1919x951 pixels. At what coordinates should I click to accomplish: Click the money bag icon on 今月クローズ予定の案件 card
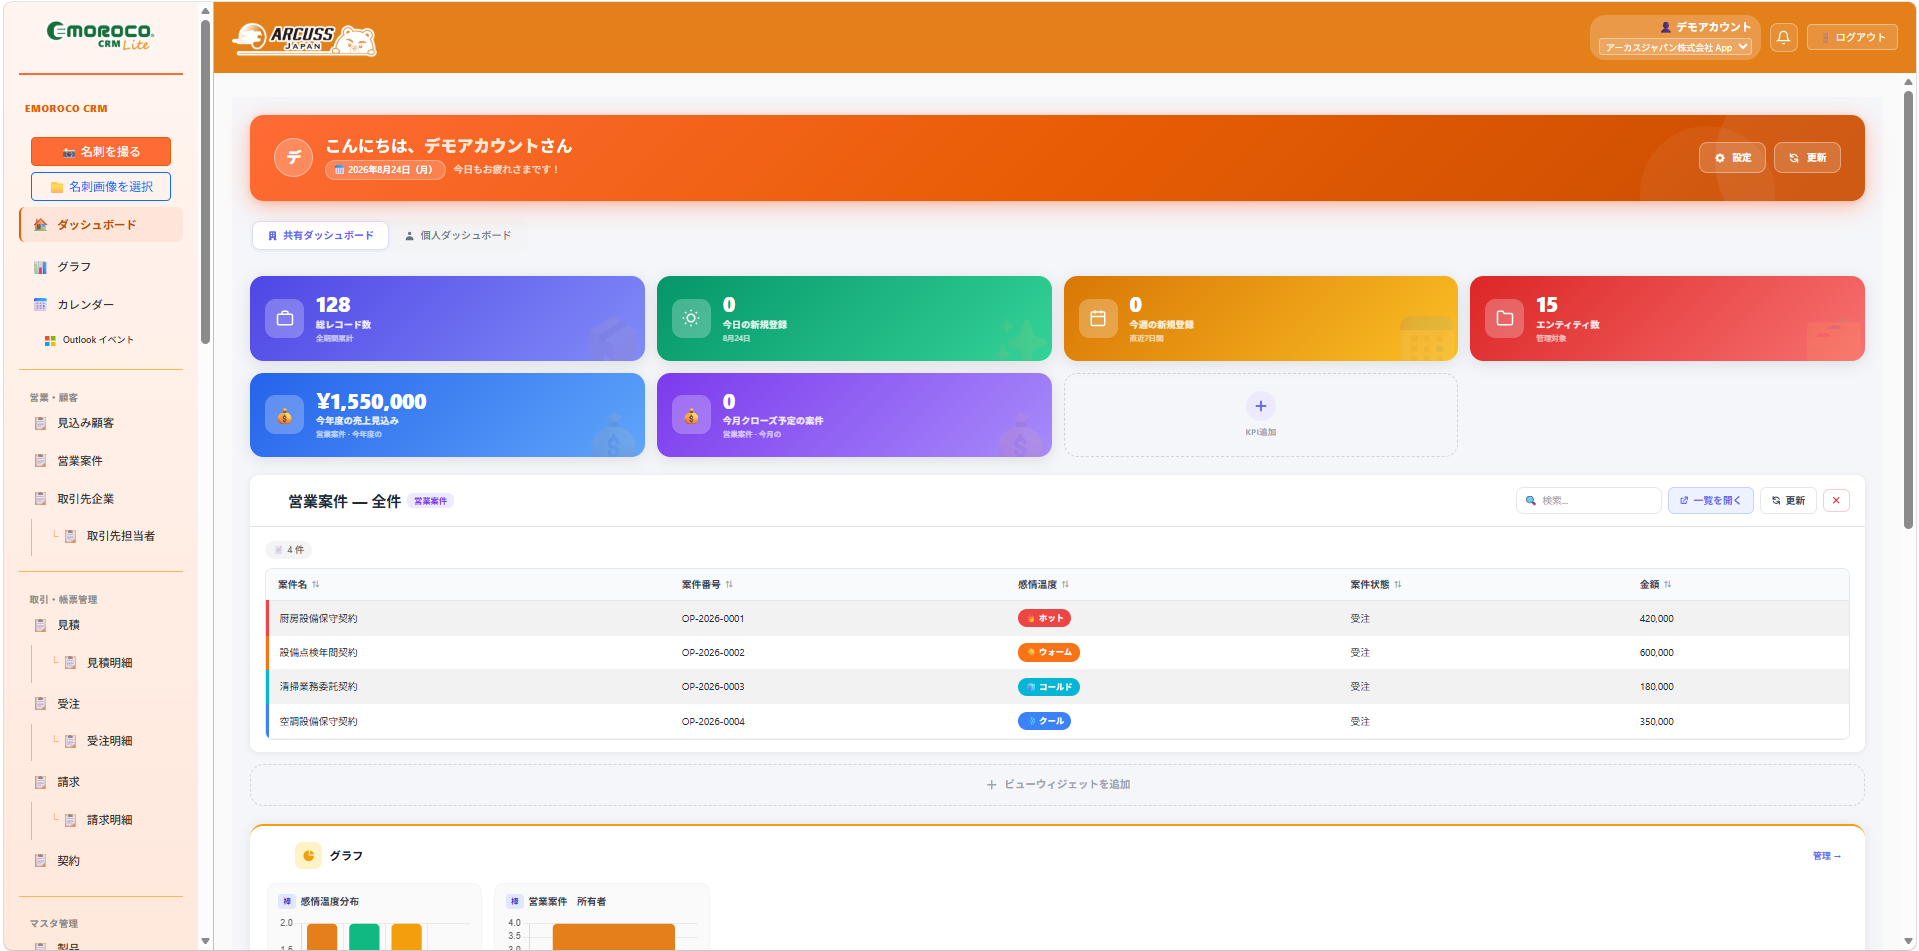[691, 415]
